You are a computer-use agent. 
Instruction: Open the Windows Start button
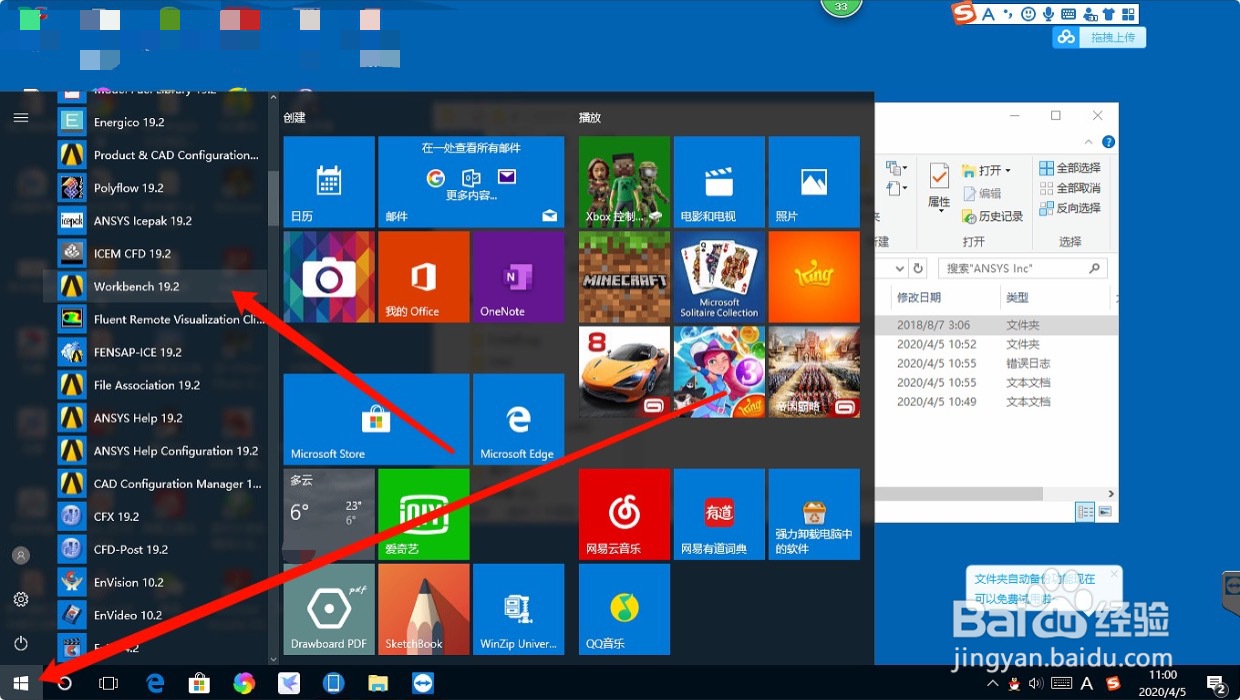pyautogui.click(x=21, y=682)
